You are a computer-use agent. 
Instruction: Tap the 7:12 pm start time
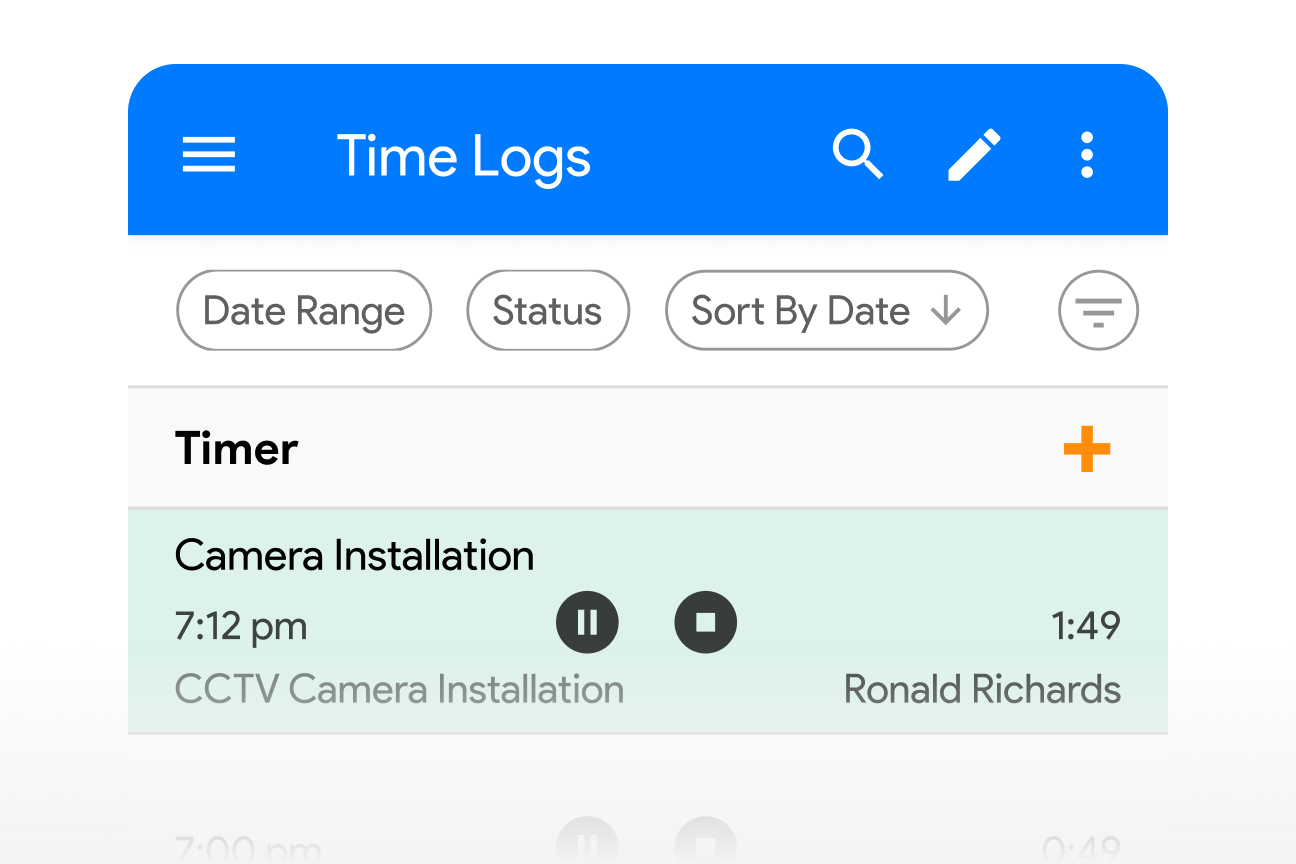[x=240, y=624]
